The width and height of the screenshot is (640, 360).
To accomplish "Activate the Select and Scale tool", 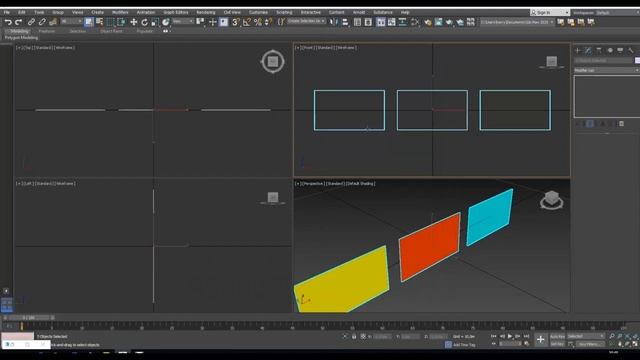I will (x=155, y=22).
